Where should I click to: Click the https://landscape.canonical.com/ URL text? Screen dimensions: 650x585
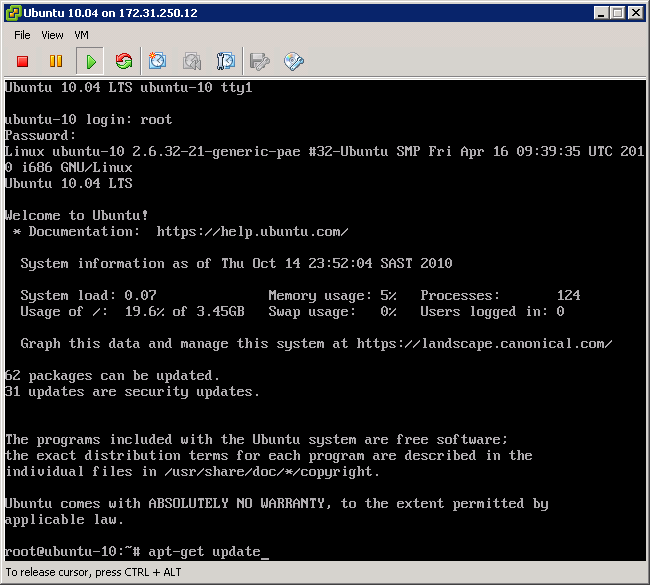click(x=484, y=344)
